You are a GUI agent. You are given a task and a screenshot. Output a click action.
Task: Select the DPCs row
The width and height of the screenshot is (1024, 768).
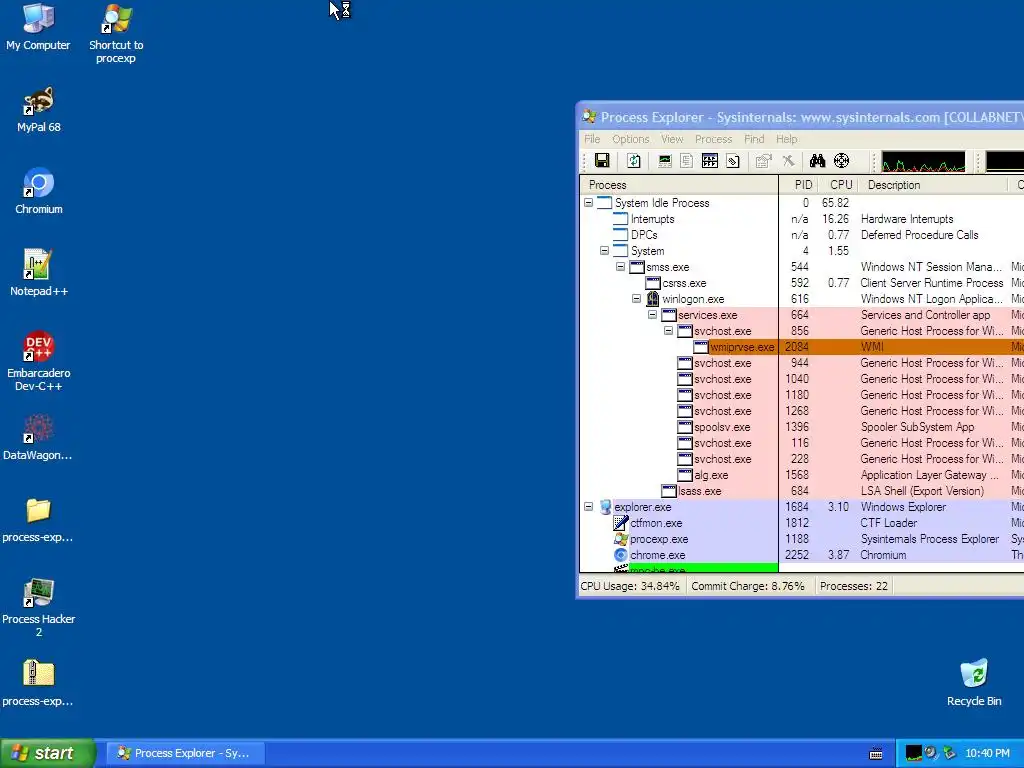point(802,234)
